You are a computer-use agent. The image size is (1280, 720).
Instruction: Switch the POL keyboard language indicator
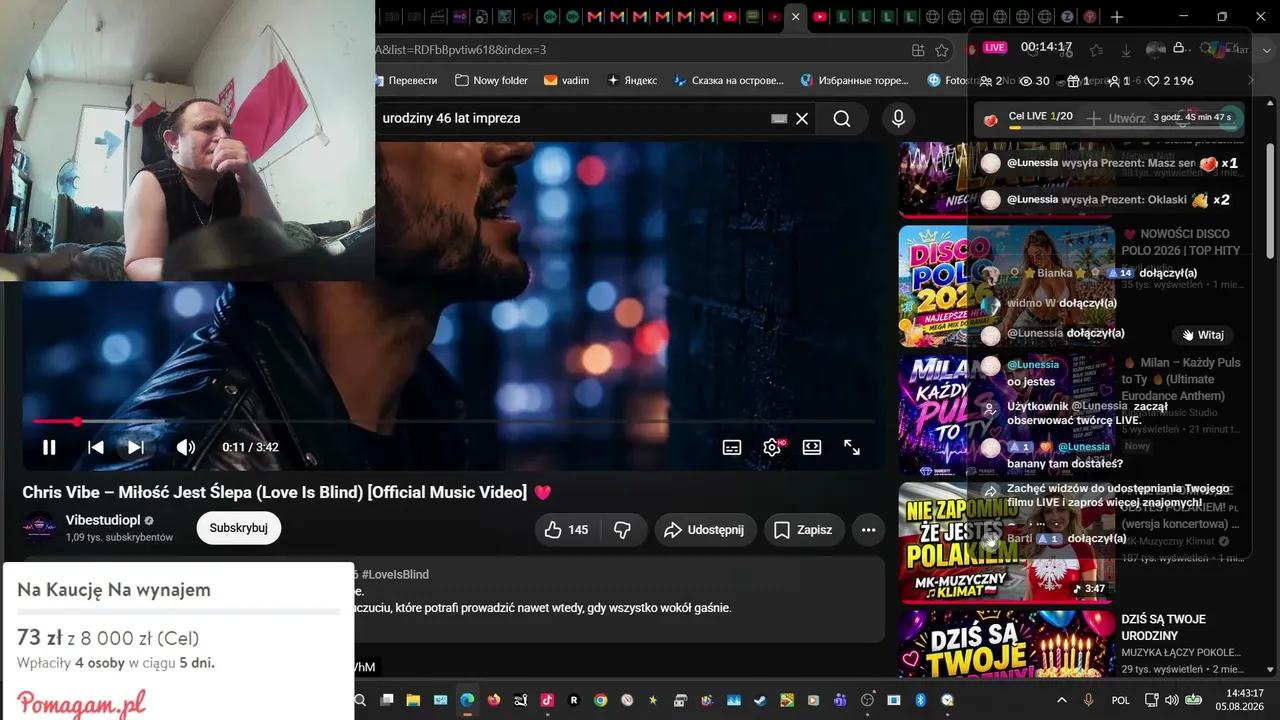(1121, 700)
